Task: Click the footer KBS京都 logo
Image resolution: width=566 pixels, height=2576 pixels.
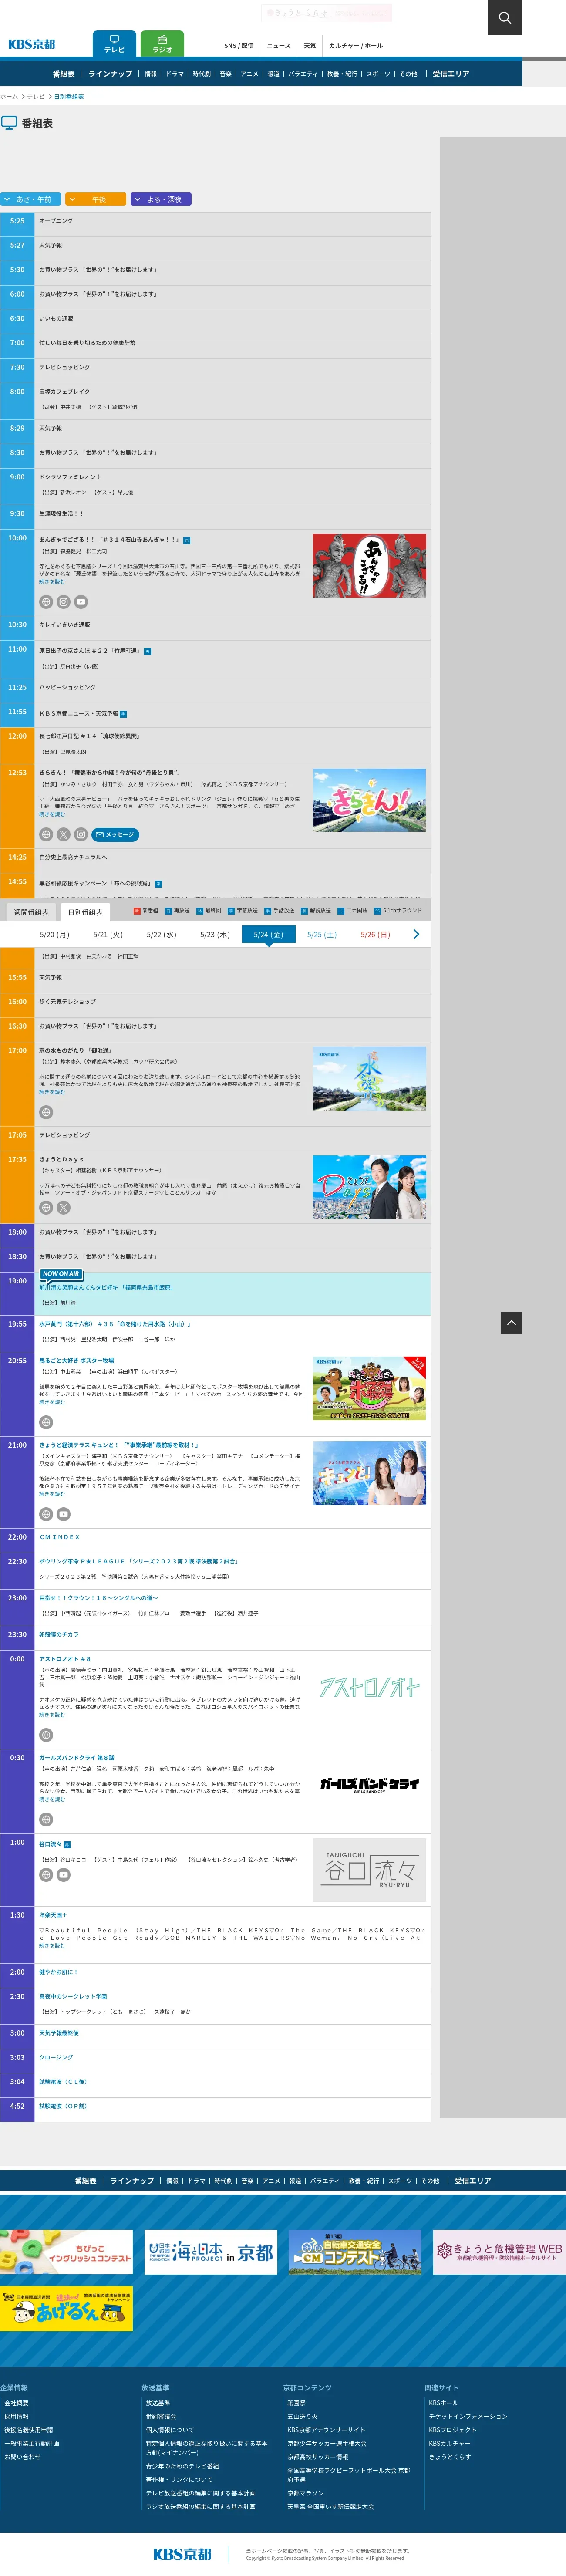Action: pos(182,2553)
